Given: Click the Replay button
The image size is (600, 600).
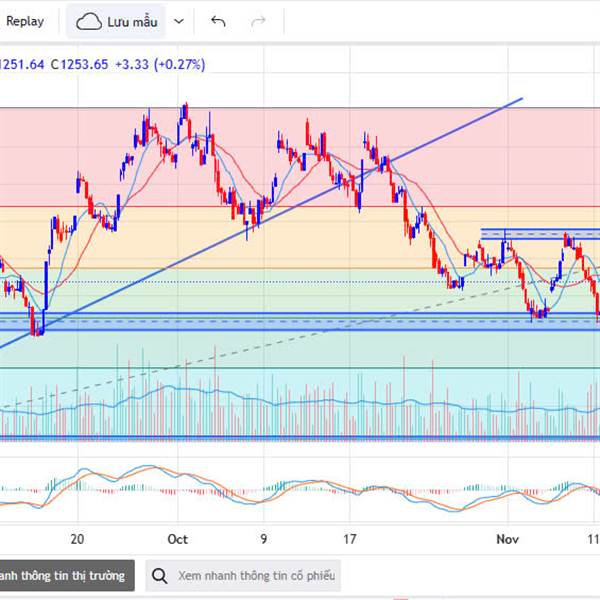Looking at the screenshot, I should tap(24, 20).
